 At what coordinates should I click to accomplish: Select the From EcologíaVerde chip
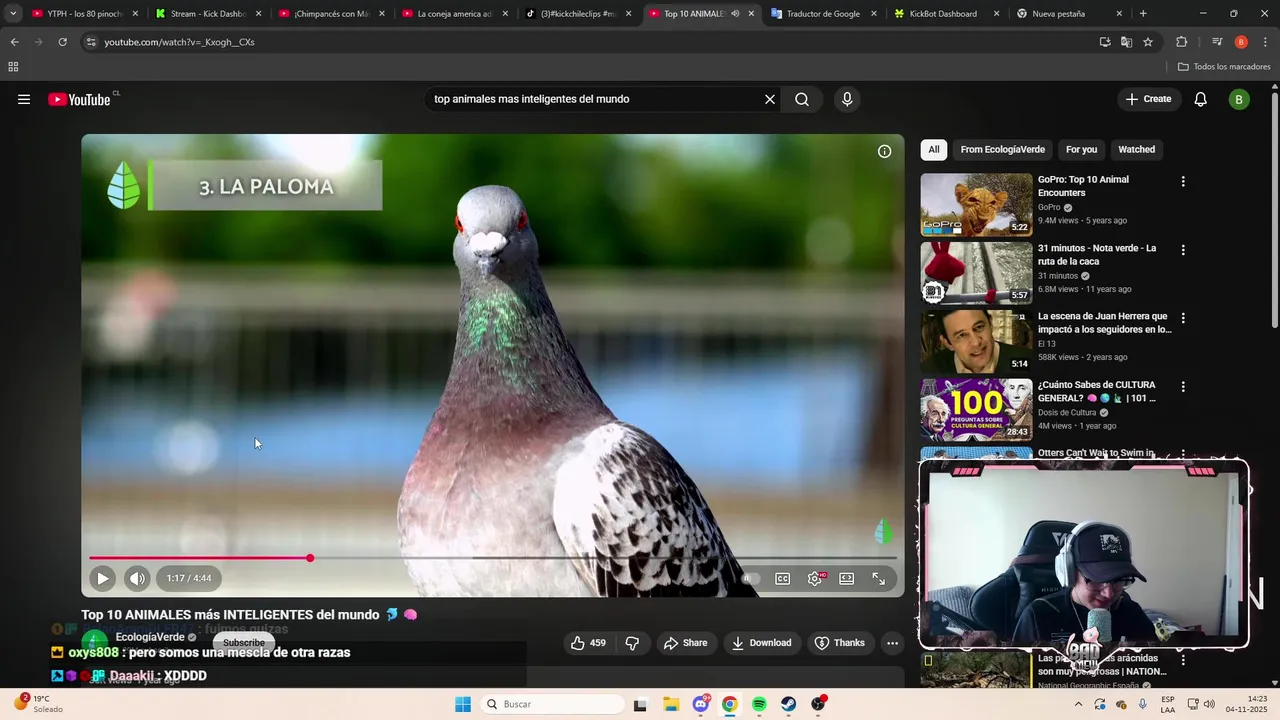[x=1003, y=150]
